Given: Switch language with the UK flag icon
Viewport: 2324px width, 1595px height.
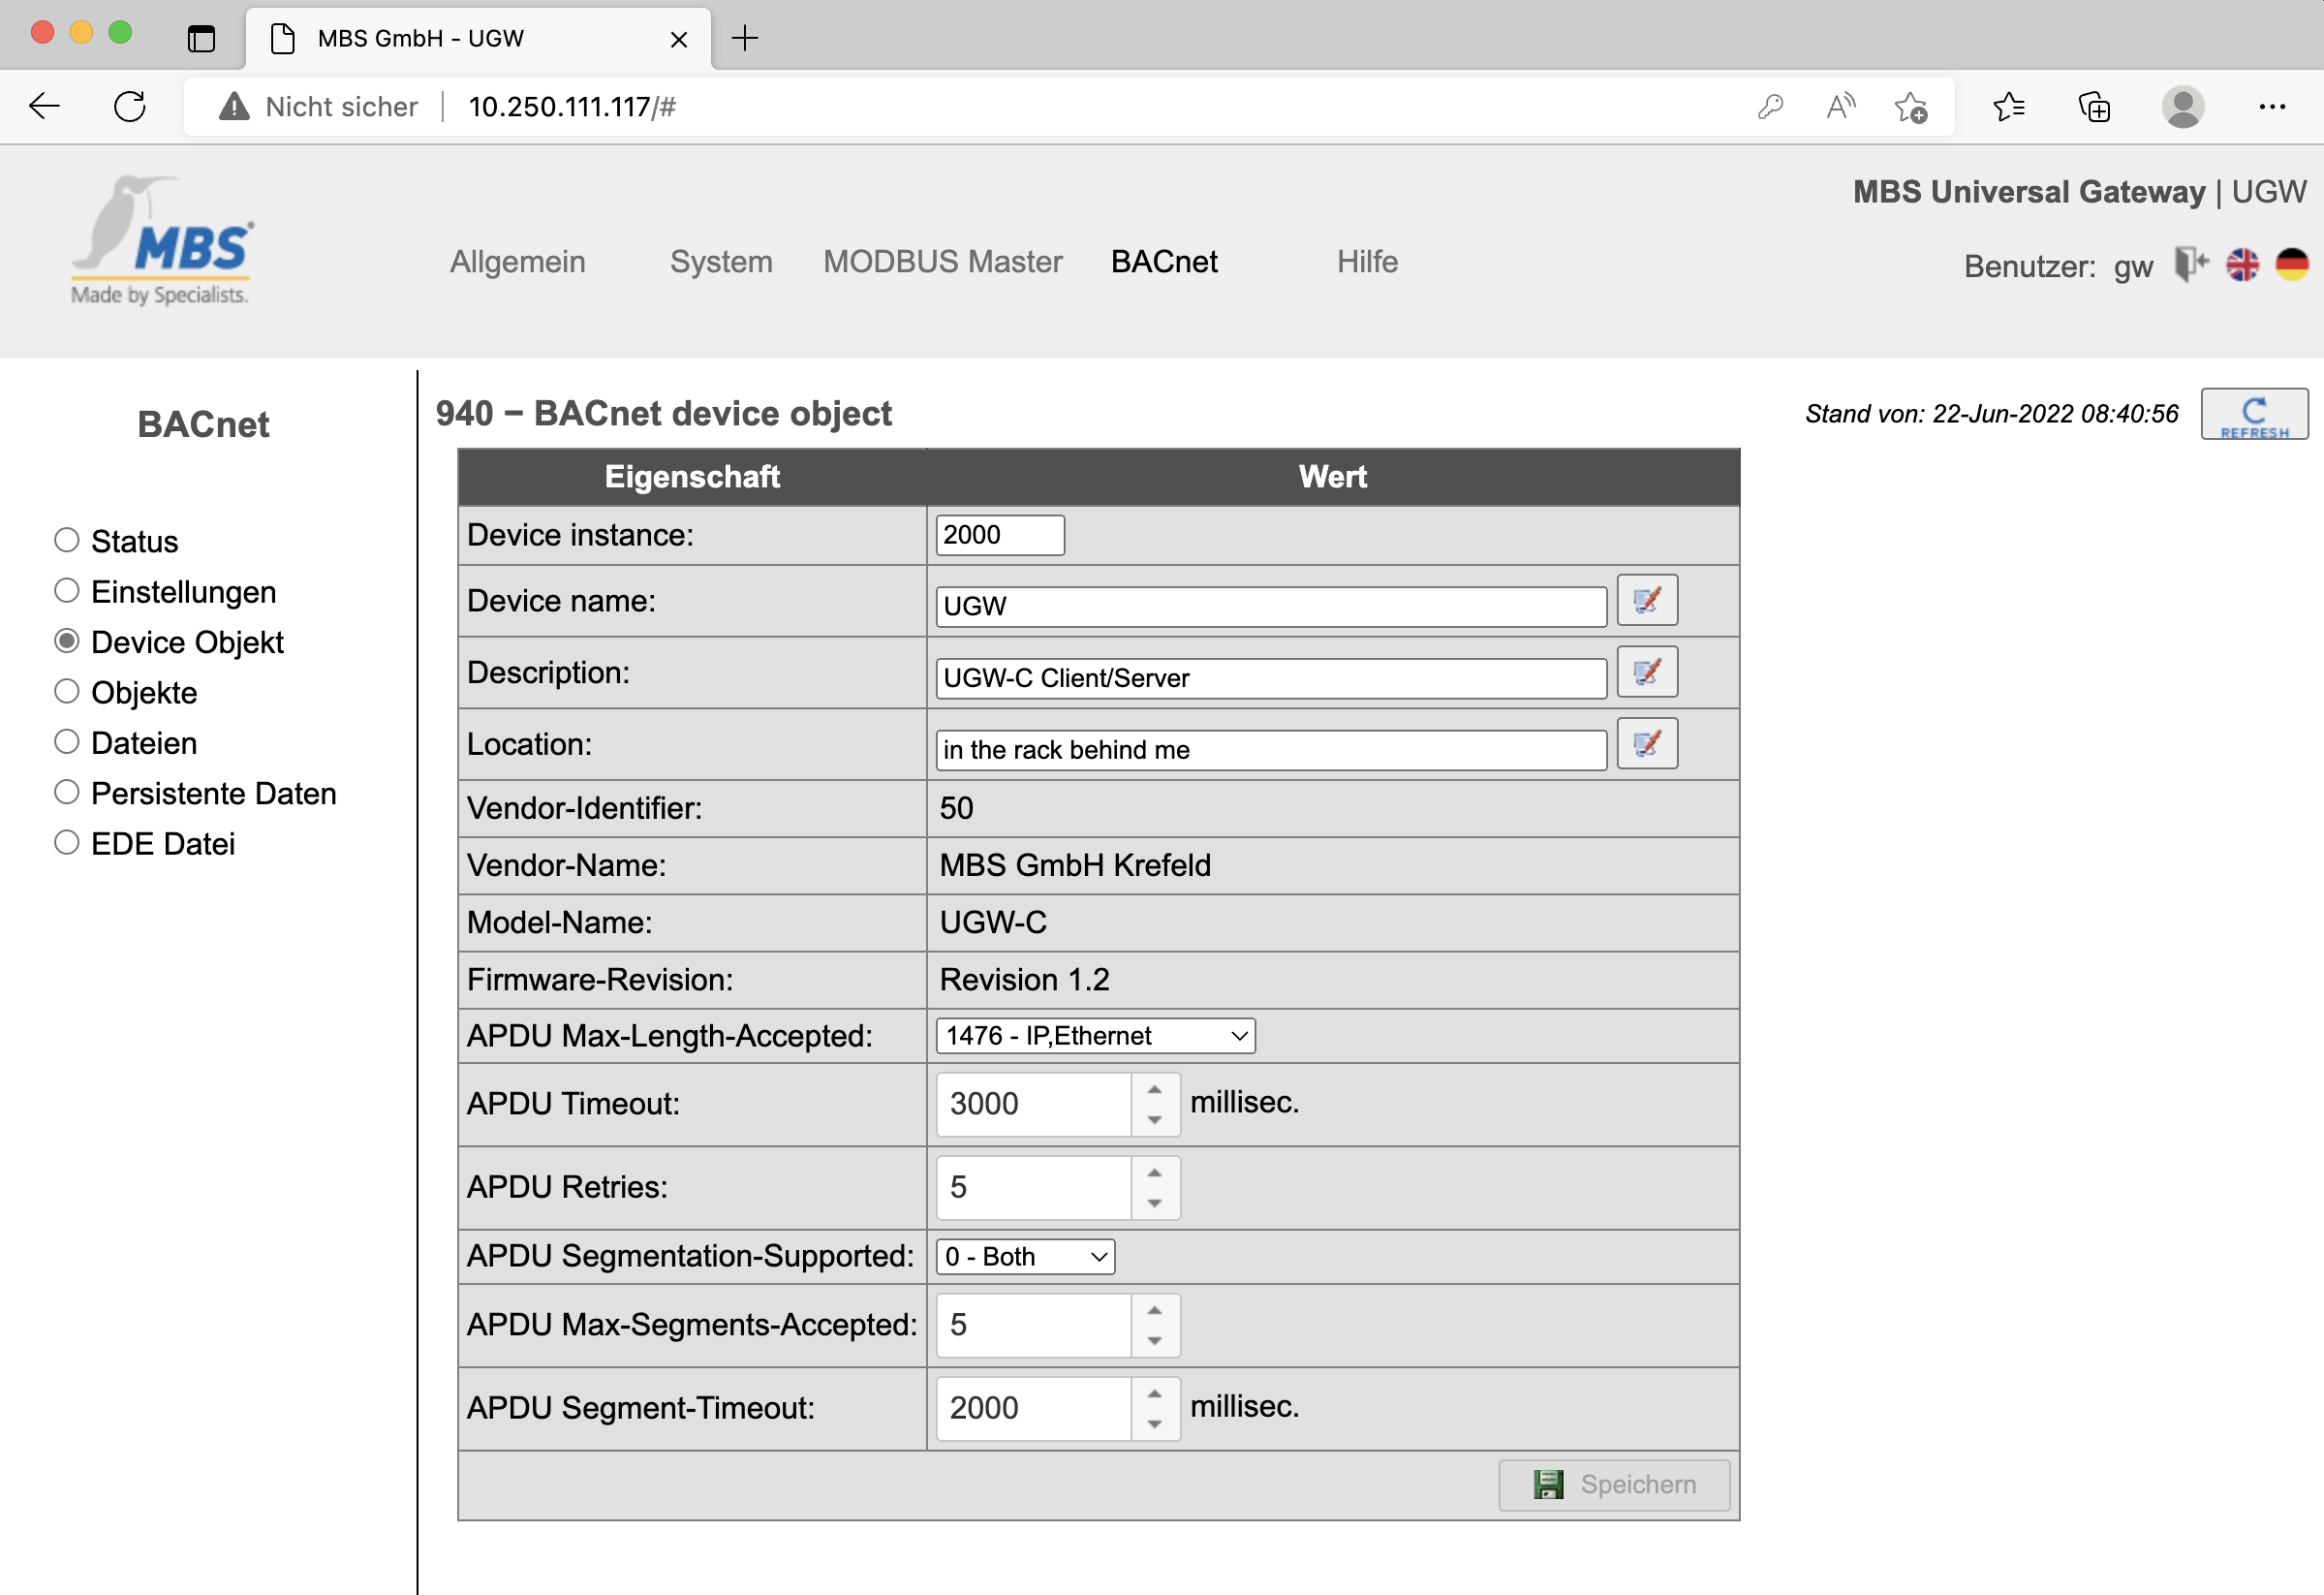Looking at the screenshot, I should (x=2241, y=265).
